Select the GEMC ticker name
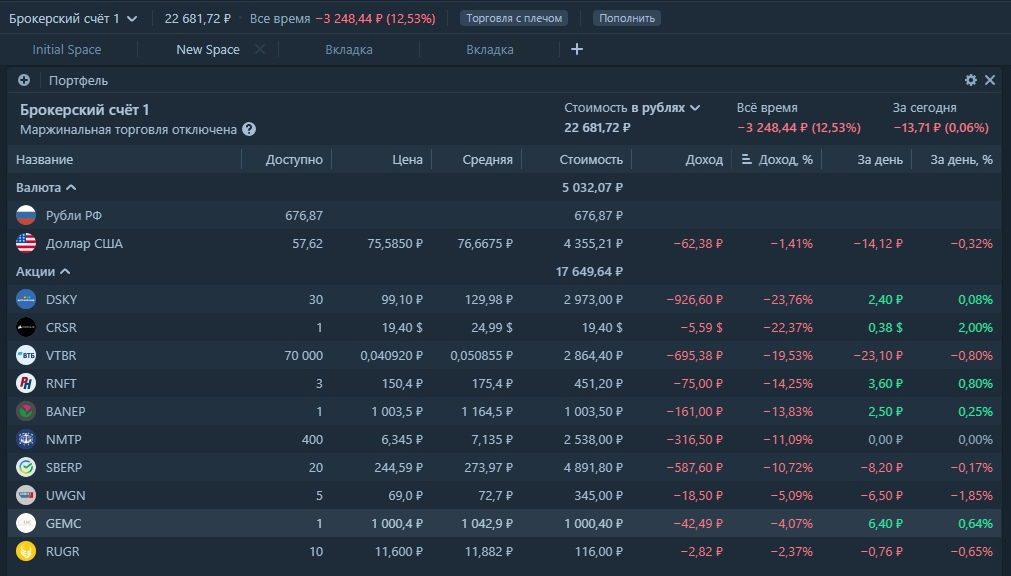This screenshot has width=1011, height=576. [64, 524]
